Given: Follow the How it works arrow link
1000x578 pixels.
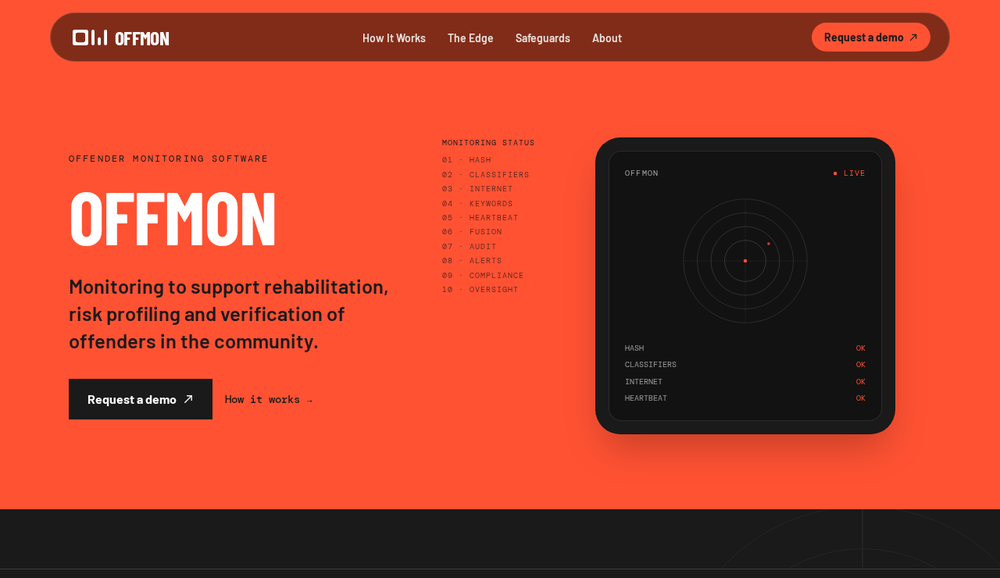Looking at the screenshot, I should pos(268,399).
